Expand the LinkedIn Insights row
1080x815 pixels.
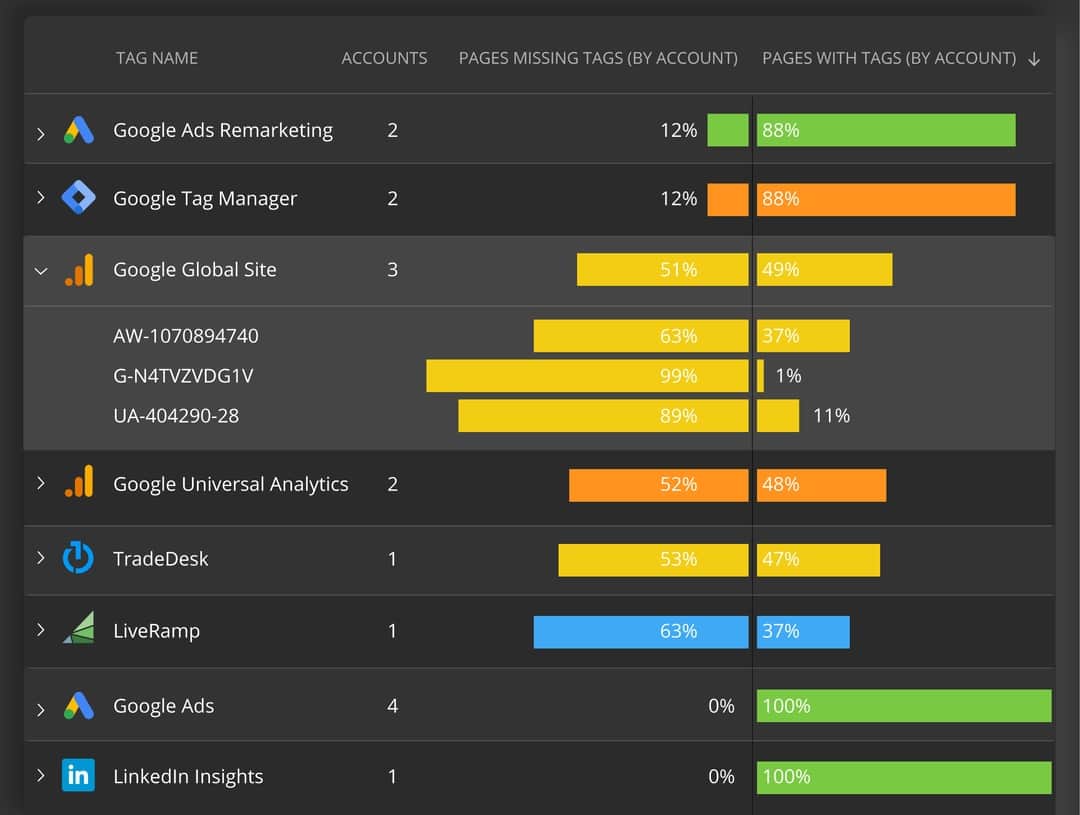pos(41,775)
